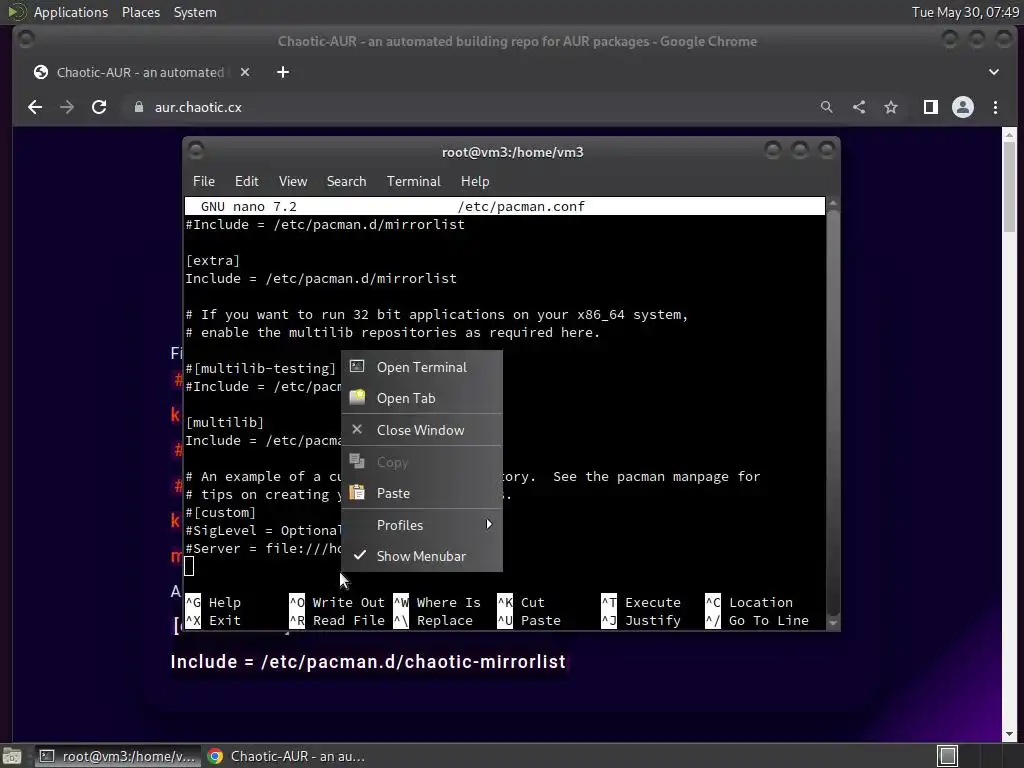
Task: Open the terminal Edit menu
Action: click(246, 181)
